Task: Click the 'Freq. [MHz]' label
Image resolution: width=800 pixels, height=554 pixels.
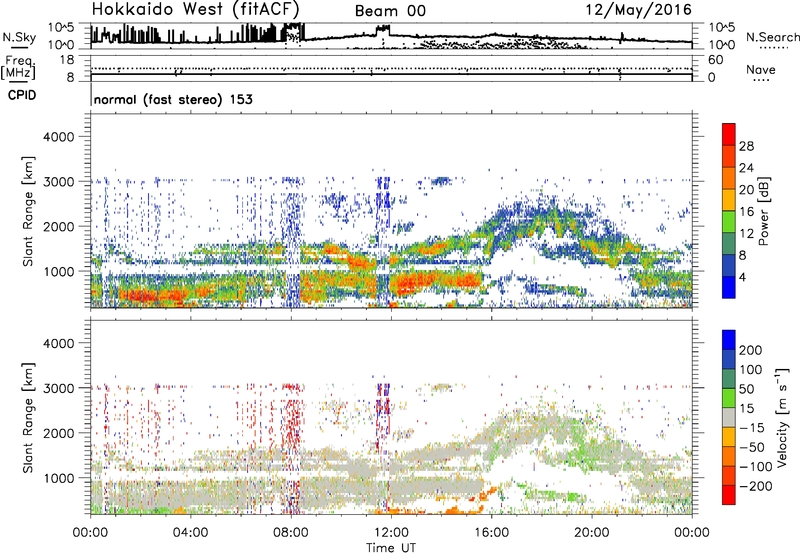Action: (x=18, y=67)
